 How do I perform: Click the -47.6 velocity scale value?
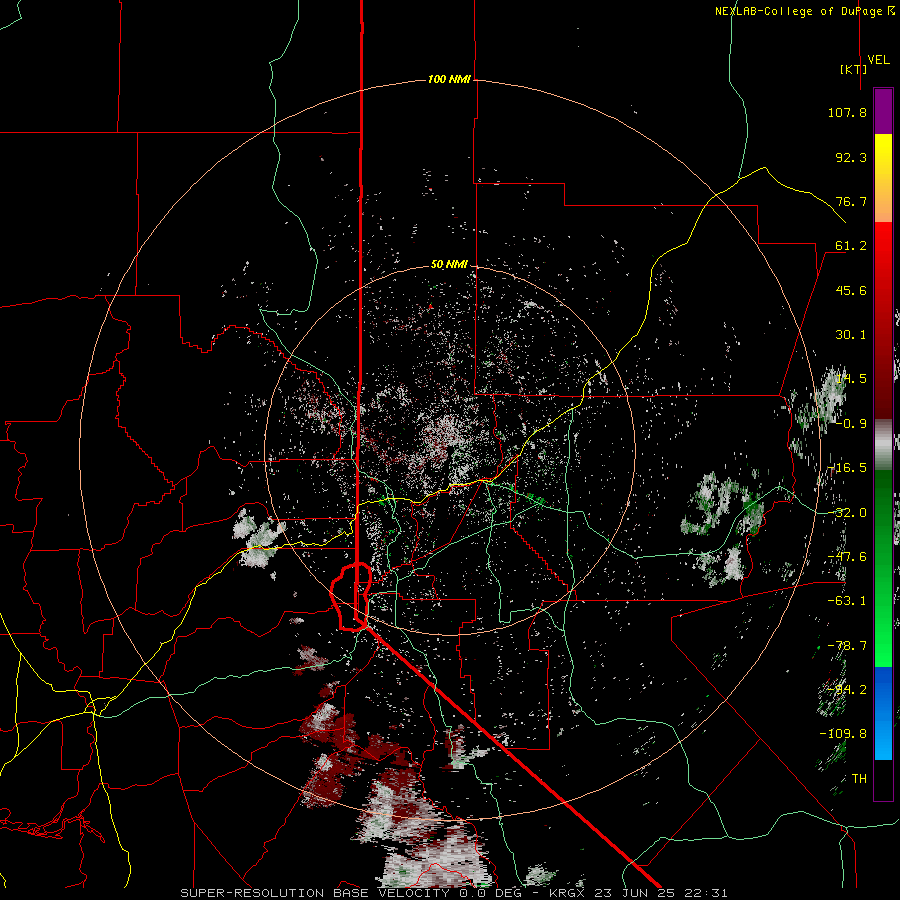coord(847,557)
